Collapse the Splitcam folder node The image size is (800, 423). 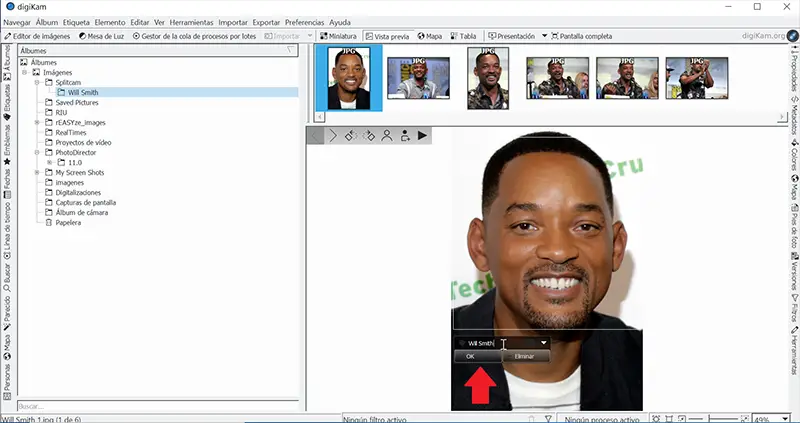37,82
